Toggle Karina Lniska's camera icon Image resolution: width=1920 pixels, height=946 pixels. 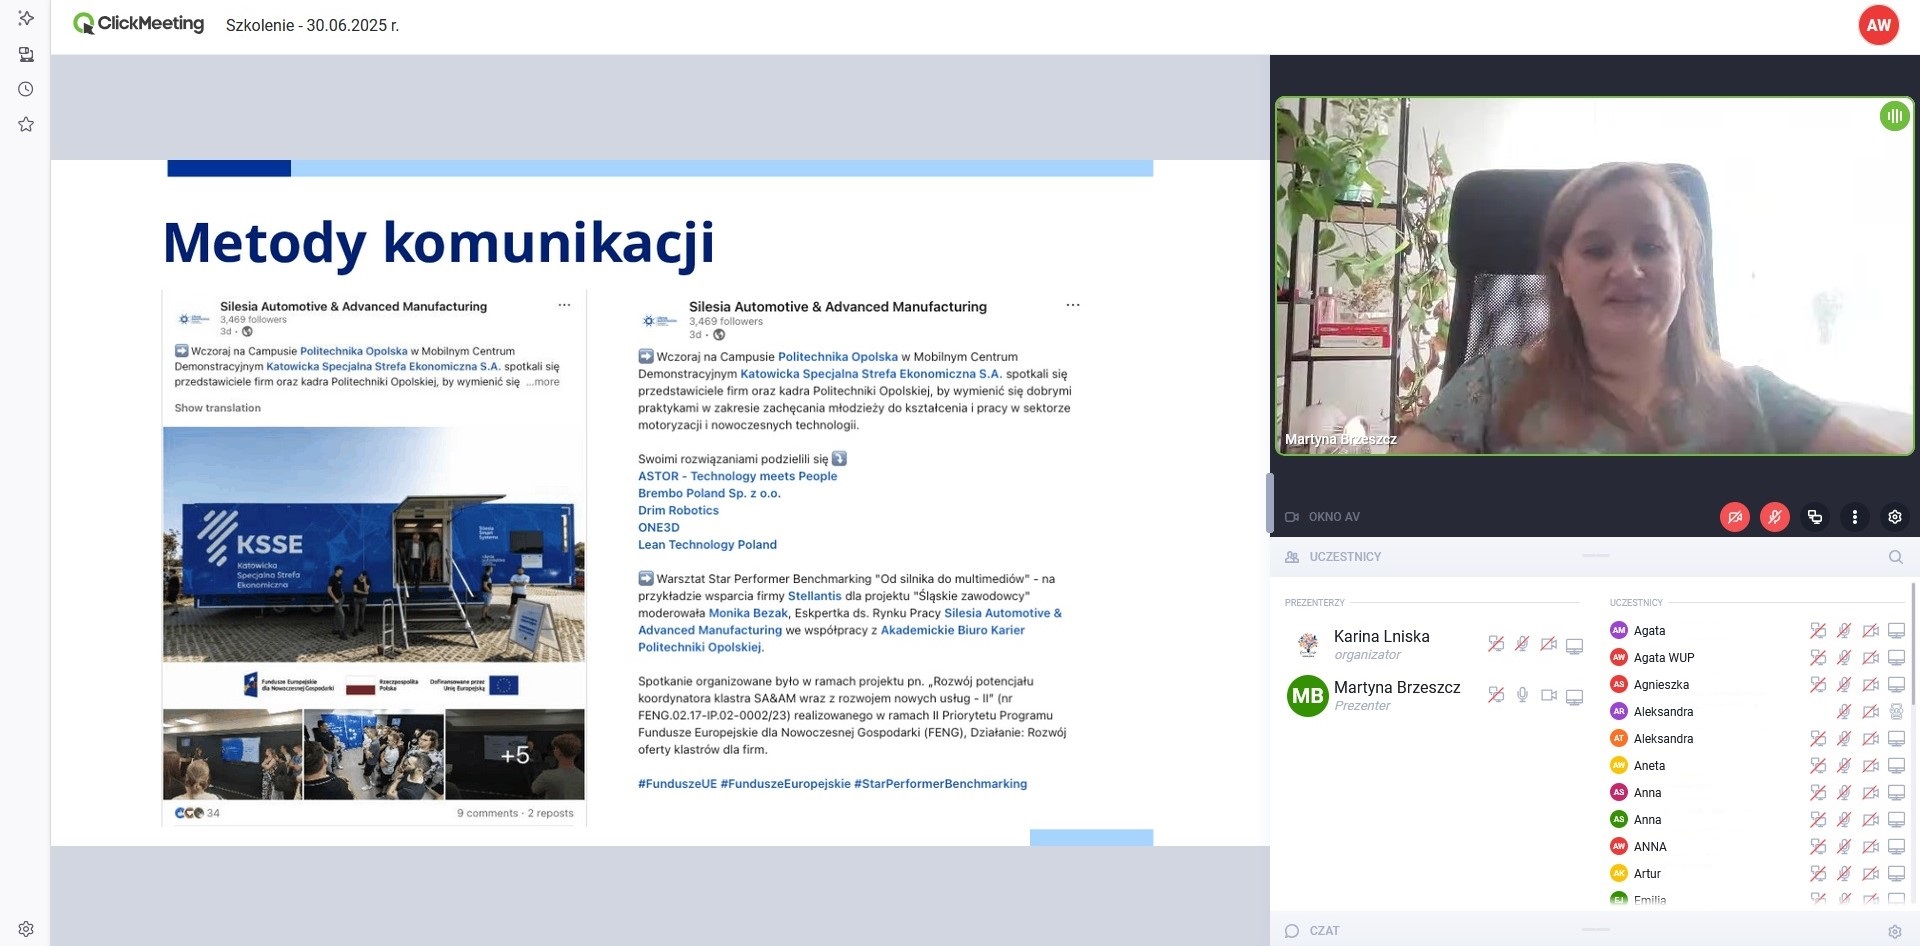(1548, 644)
